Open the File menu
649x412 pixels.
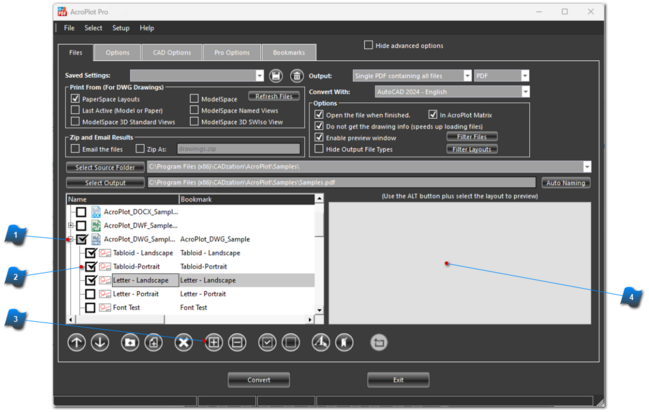pyautogui.click(x=69, y=28)
